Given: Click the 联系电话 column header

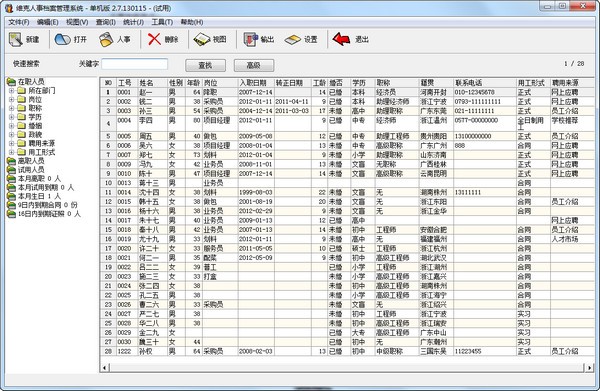Looking at the screenshot, I should click(x=484, y=83).
